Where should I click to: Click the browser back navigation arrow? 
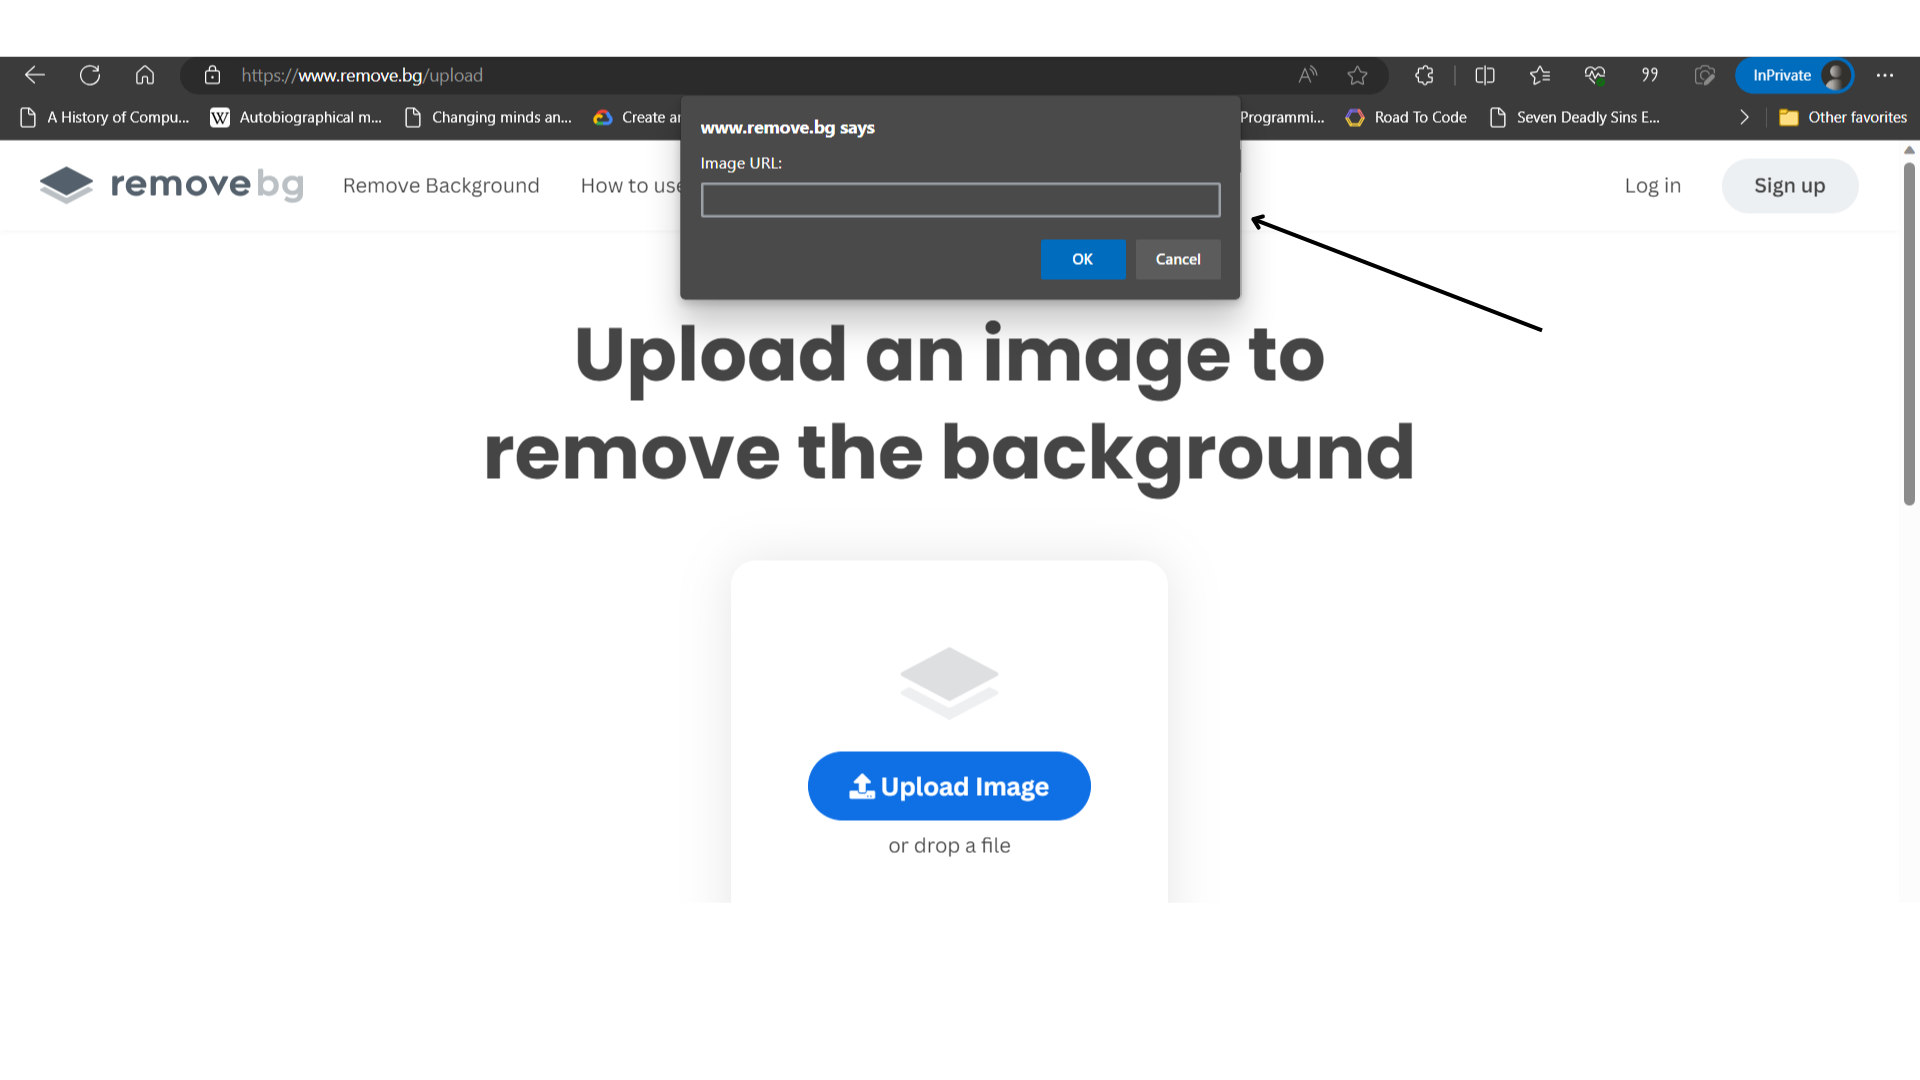coord(36,75)
